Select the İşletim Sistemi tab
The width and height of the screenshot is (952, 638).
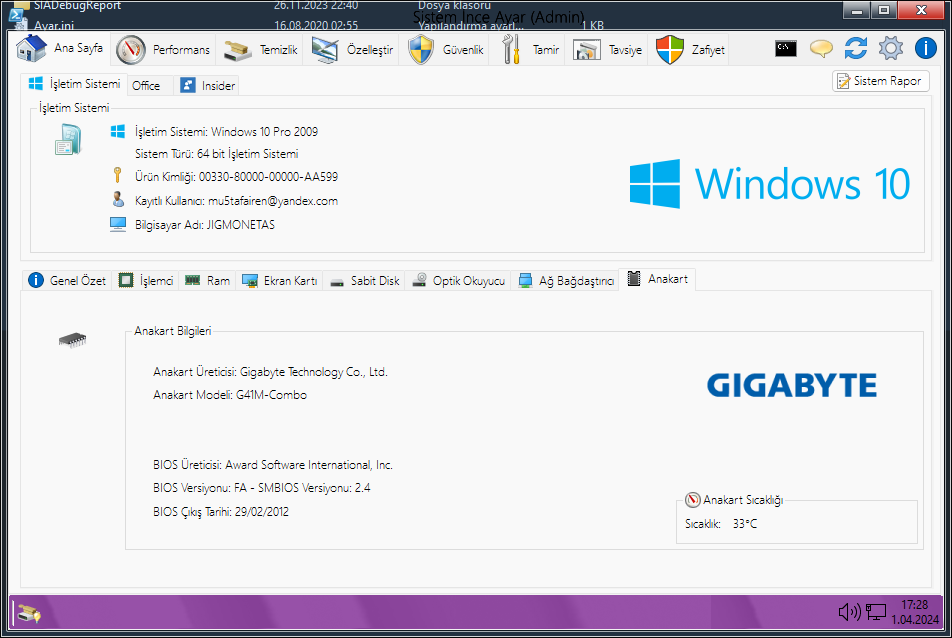pos(74,84)
